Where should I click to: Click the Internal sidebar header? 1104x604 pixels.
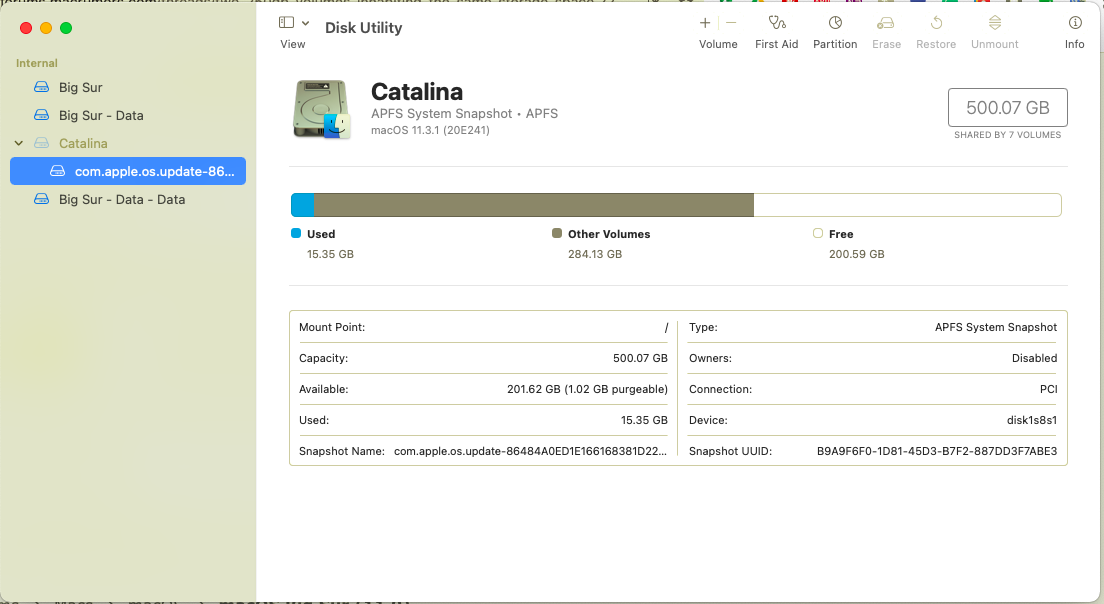click(x=37, y=63)
